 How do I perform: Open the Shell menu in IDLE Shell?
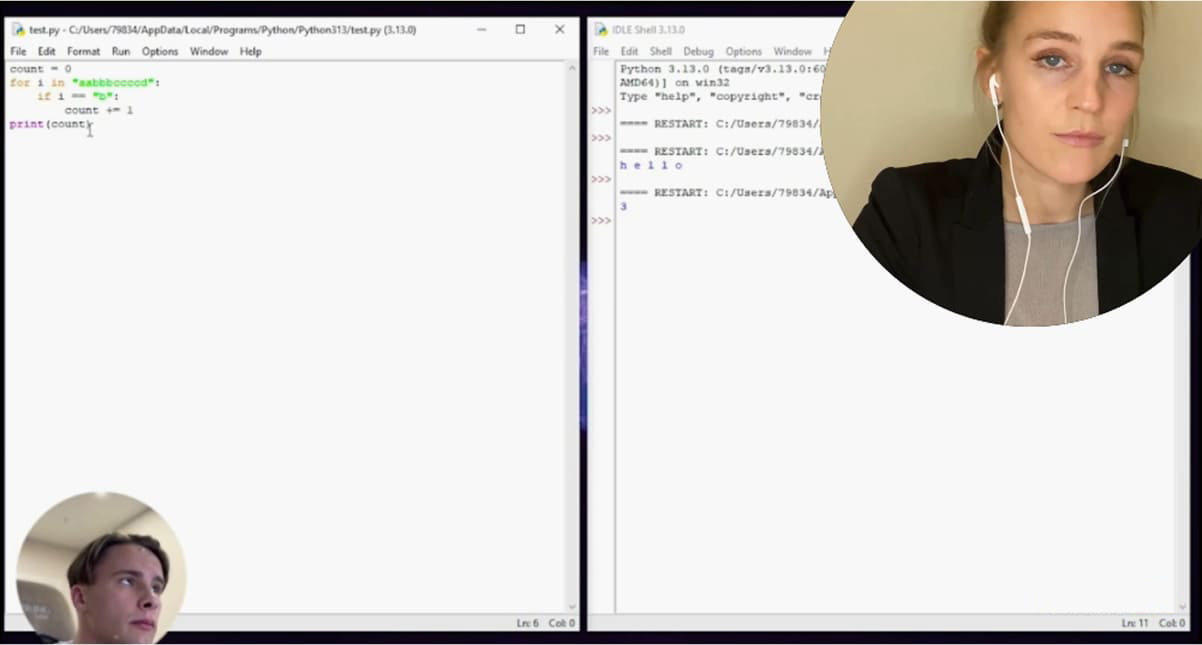click(660, 52)
